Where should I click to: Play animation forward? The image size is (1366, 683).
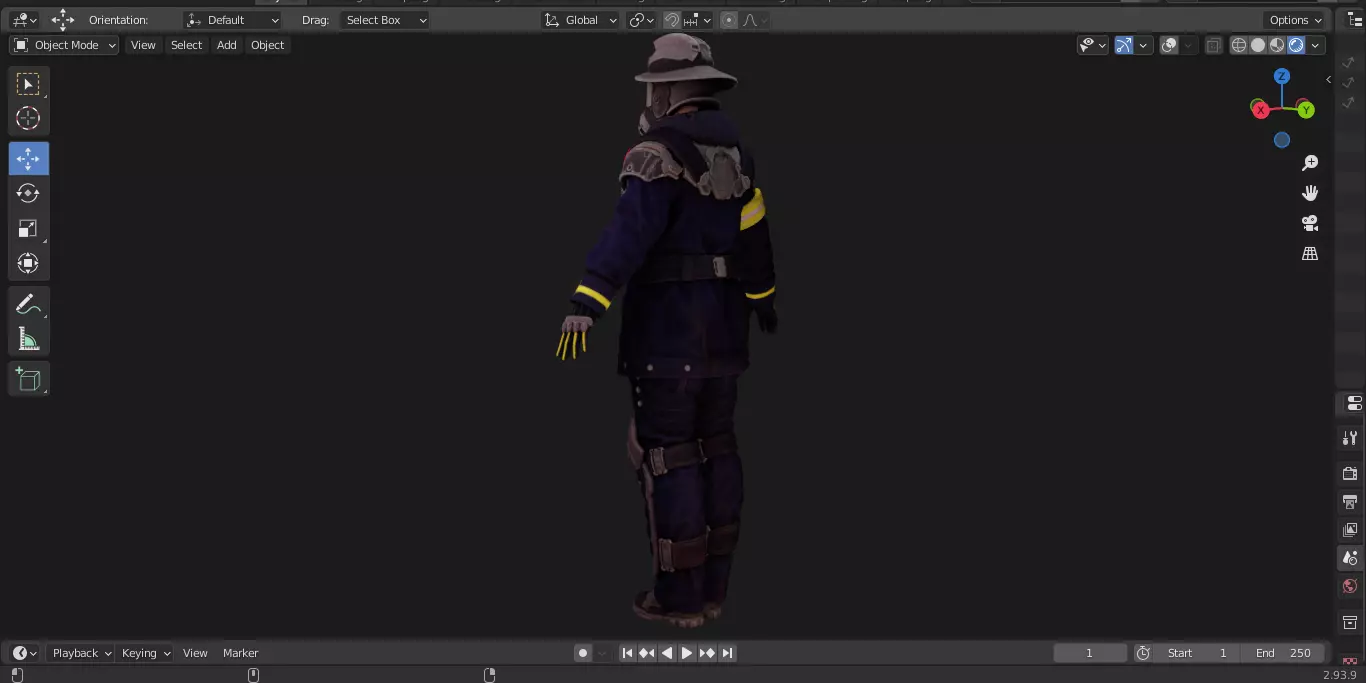[x=687, y=653]
